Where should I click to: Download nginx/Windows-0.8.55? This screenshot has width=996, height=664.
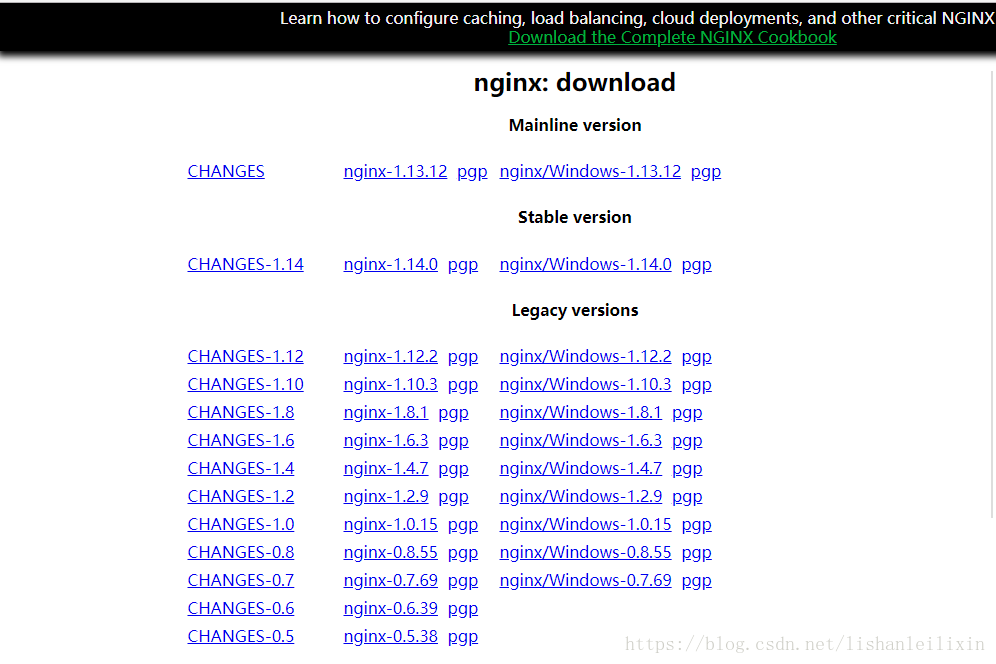pyautogui.click(x=585, y=552)
